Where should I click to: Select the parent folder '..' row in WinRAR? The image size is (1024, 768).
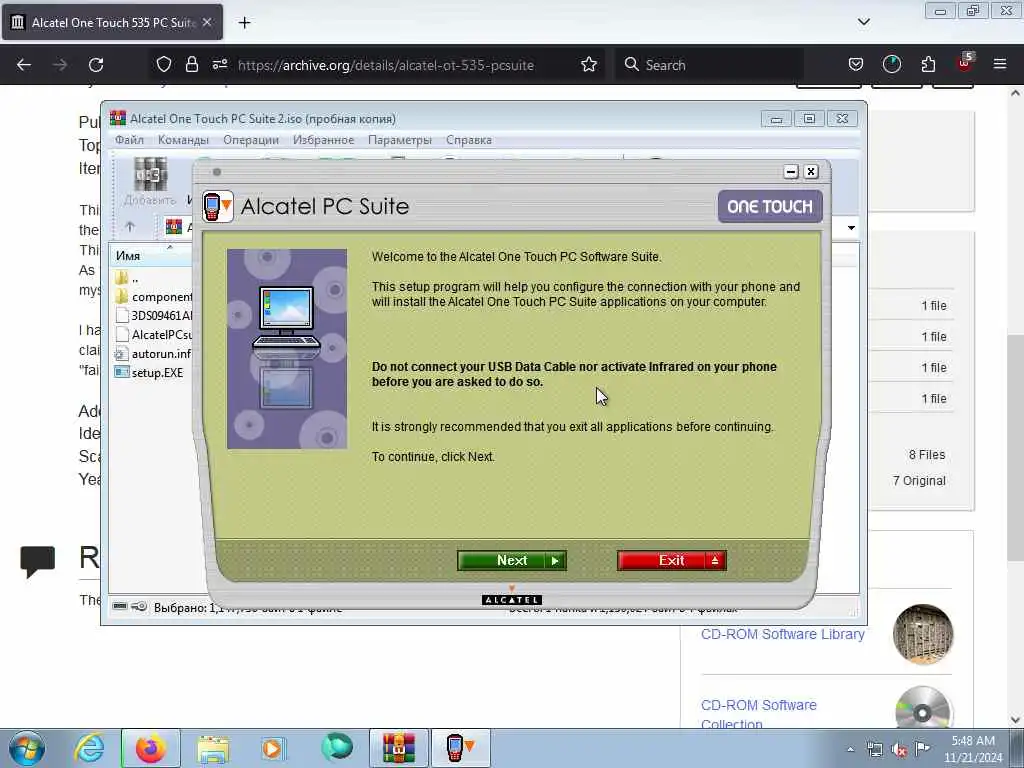tap(153, 278)
